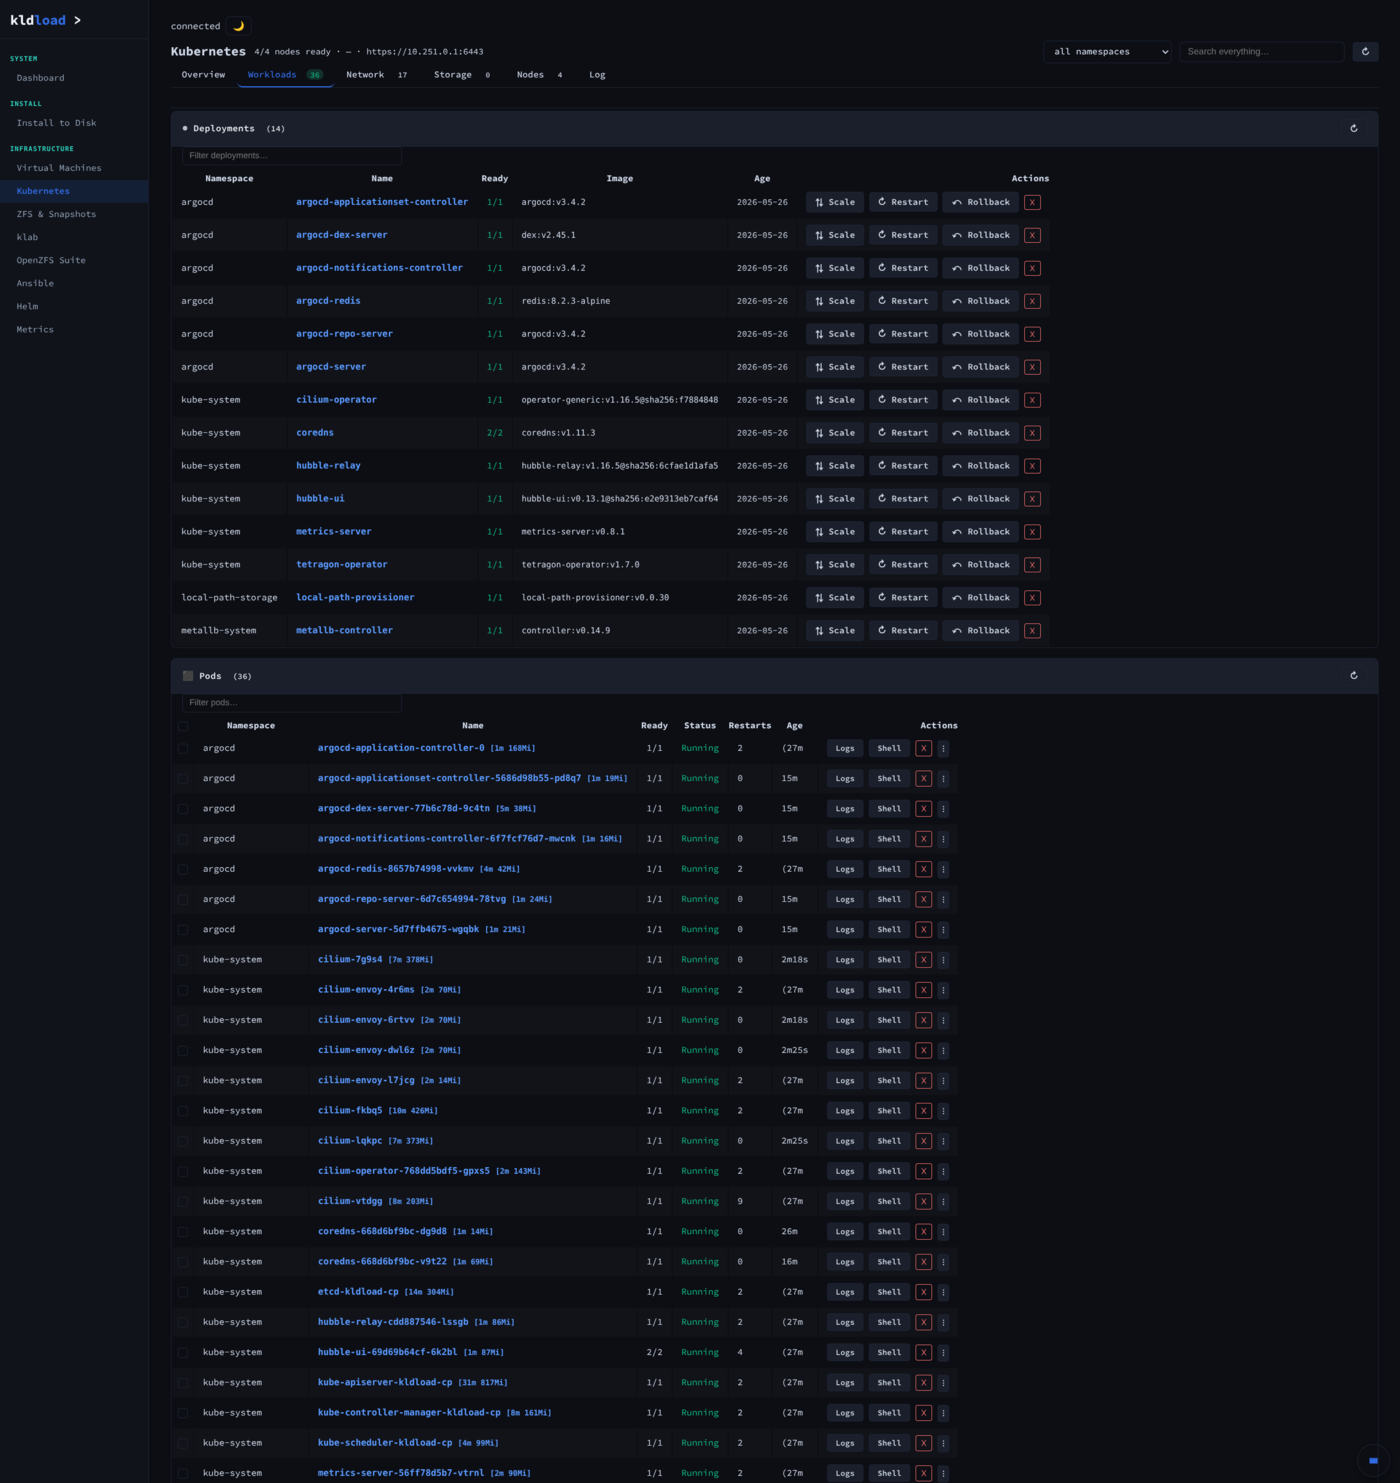
Task: Check the argocd-dex-server pod checkbox
Action: [x=183, y=809]
